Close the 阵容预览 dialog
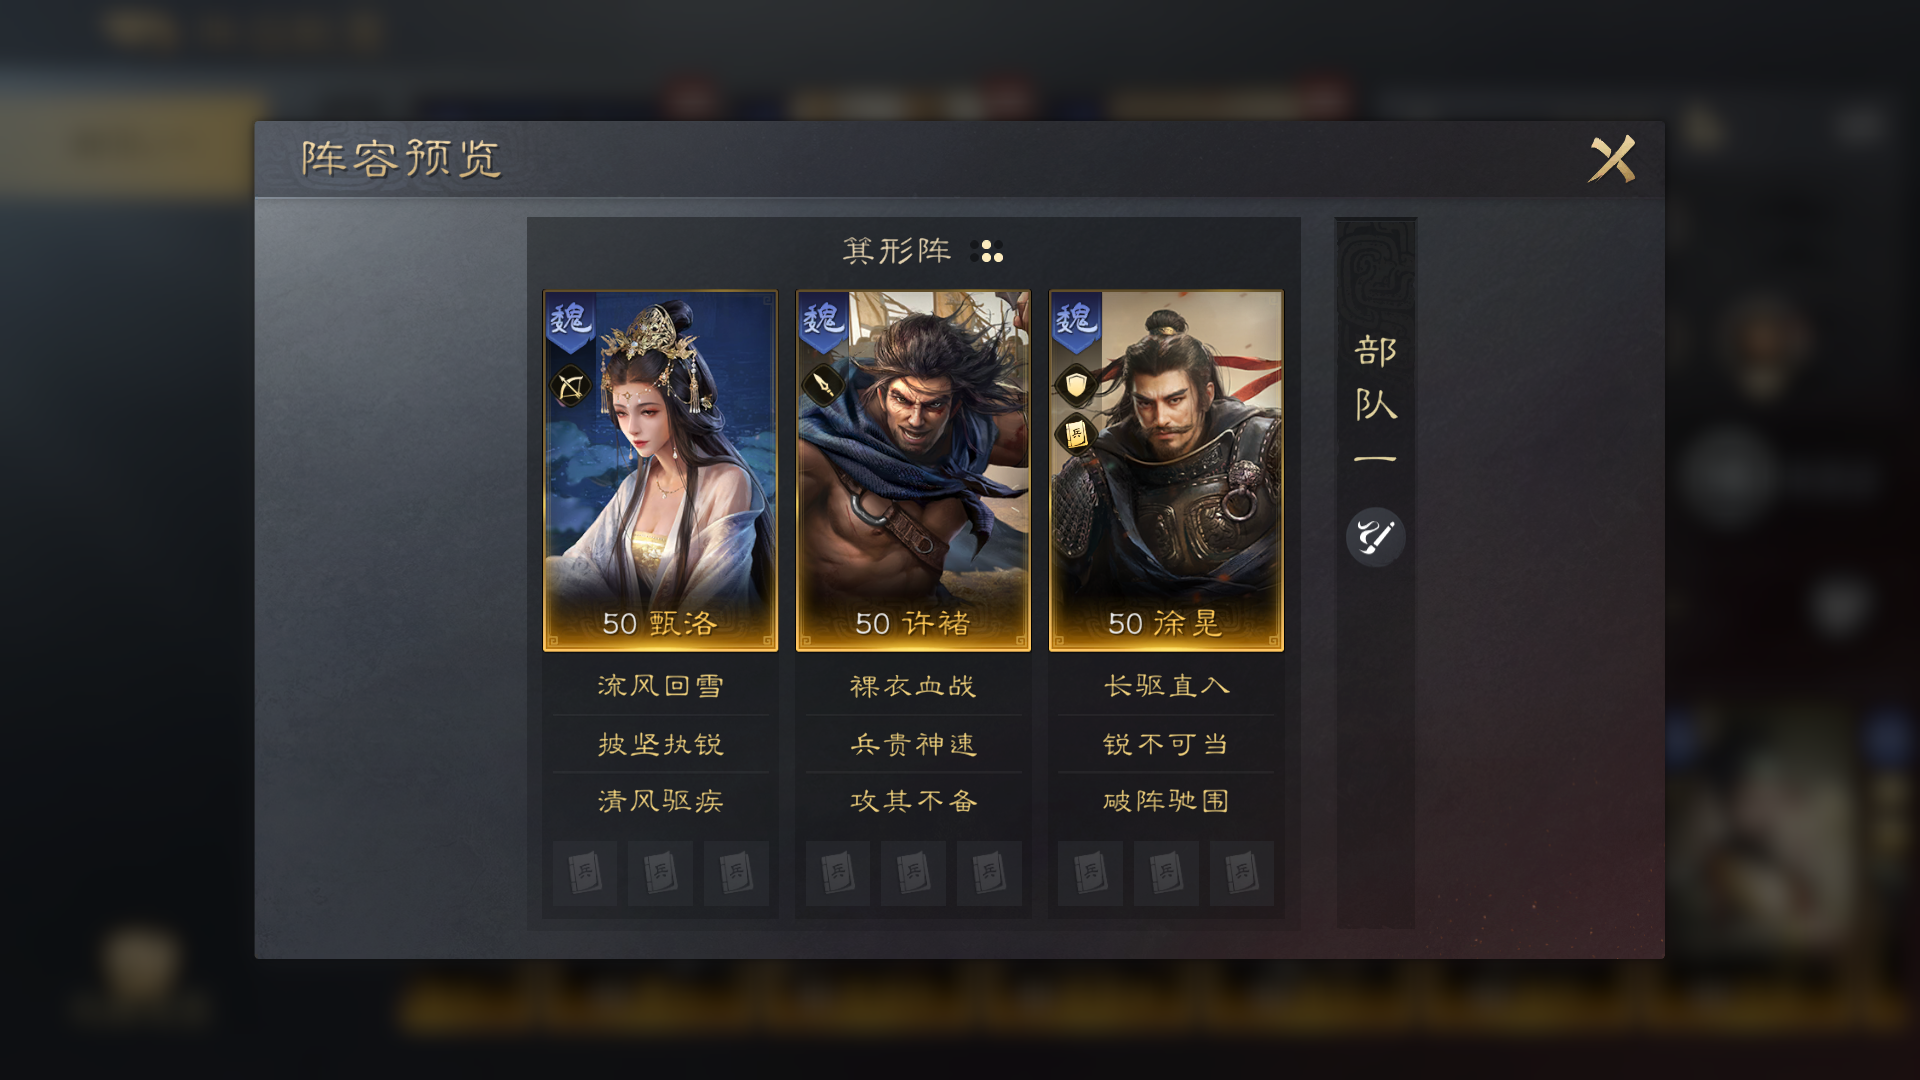Image resolution: width=1920 pixels, height=1080 pixels. (1612, 159)
